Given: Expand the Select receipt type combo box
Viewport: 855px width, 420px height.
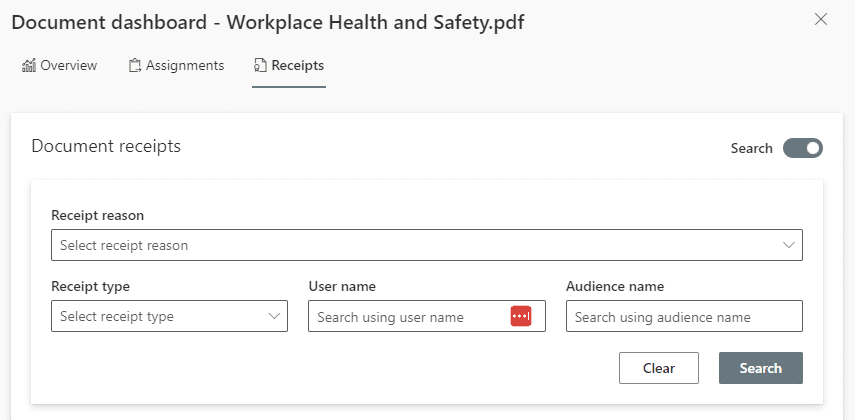Looking at the screenshot, I should coord(169,316).
